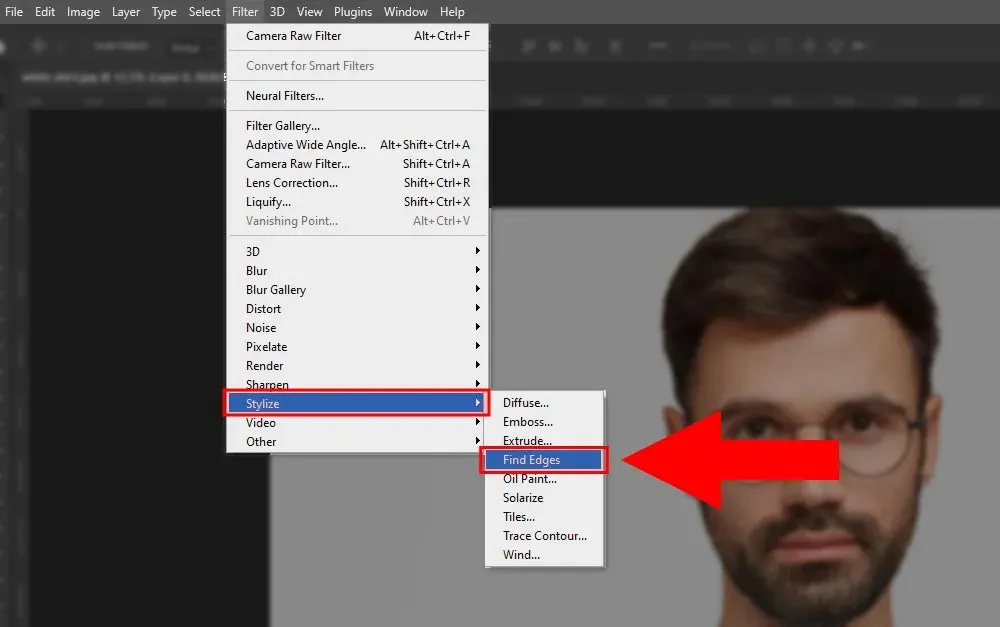The image size is (1000, 627).
Task: Choose Tiles... filter
Action: [544, 517]
